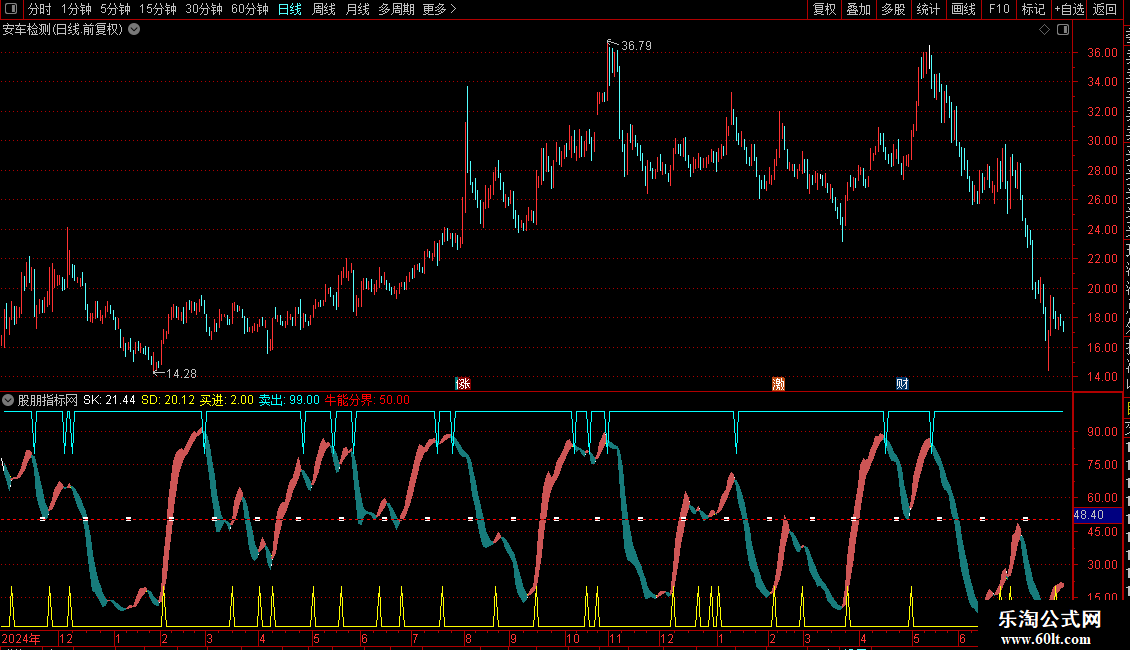
Task: Select the 1分钟 period
Action: [x=76, y=9]
